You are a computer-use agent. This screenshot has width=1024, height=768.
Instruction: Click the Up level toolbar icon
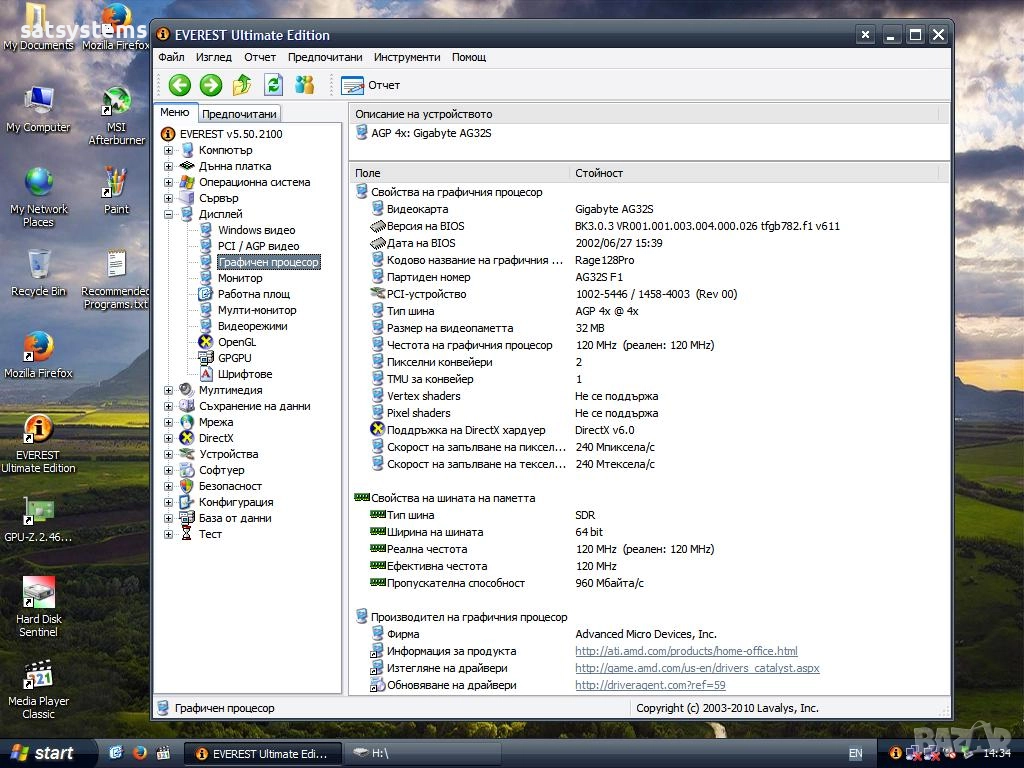(x=242, y=85)
